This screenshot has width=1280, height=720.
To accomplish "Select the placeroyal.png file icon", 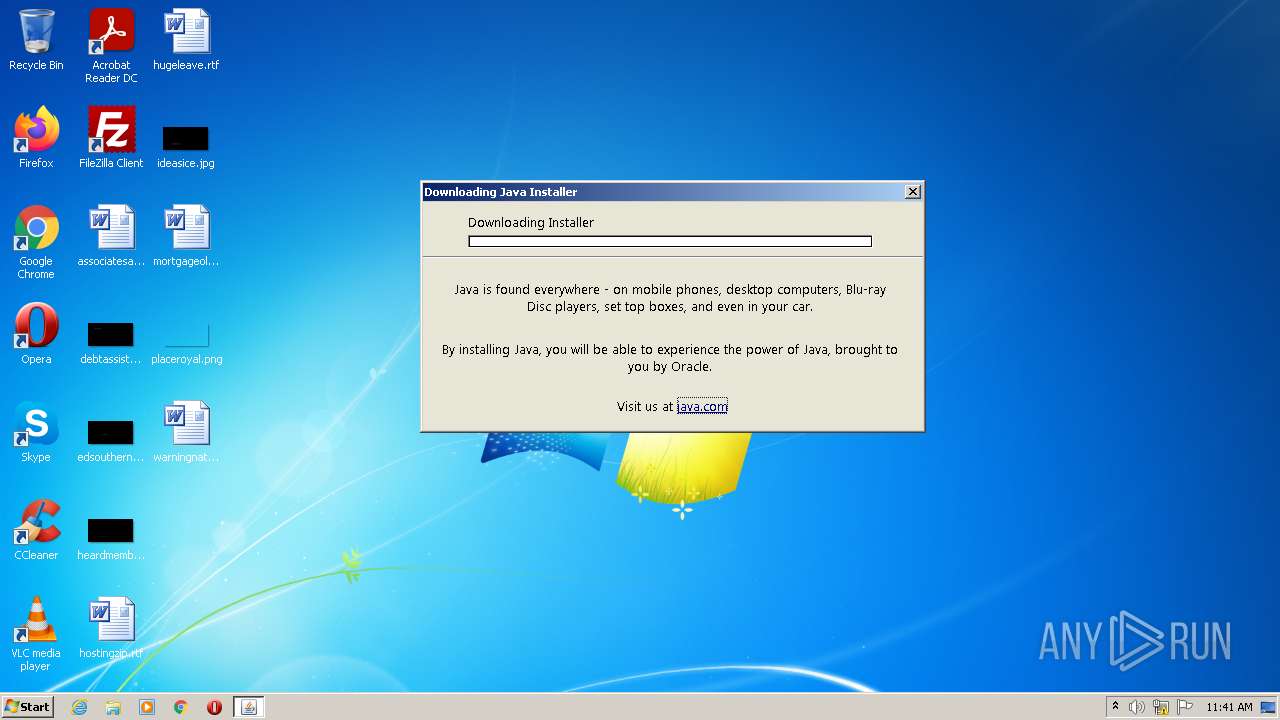I will click(x=186, y=343).
